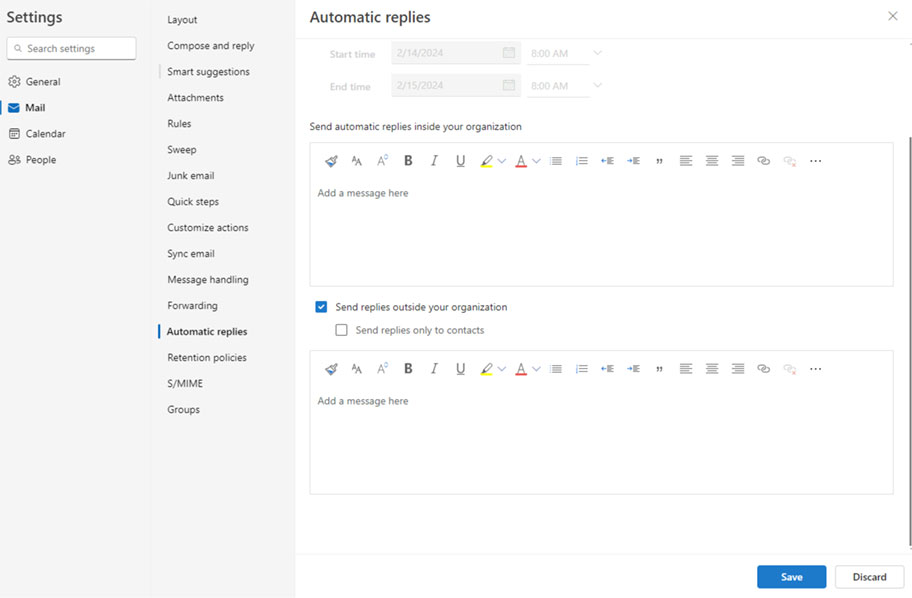Click the Underline icon in the upper editor
Screen dimensions: 912x598
(x=460, y=161)
